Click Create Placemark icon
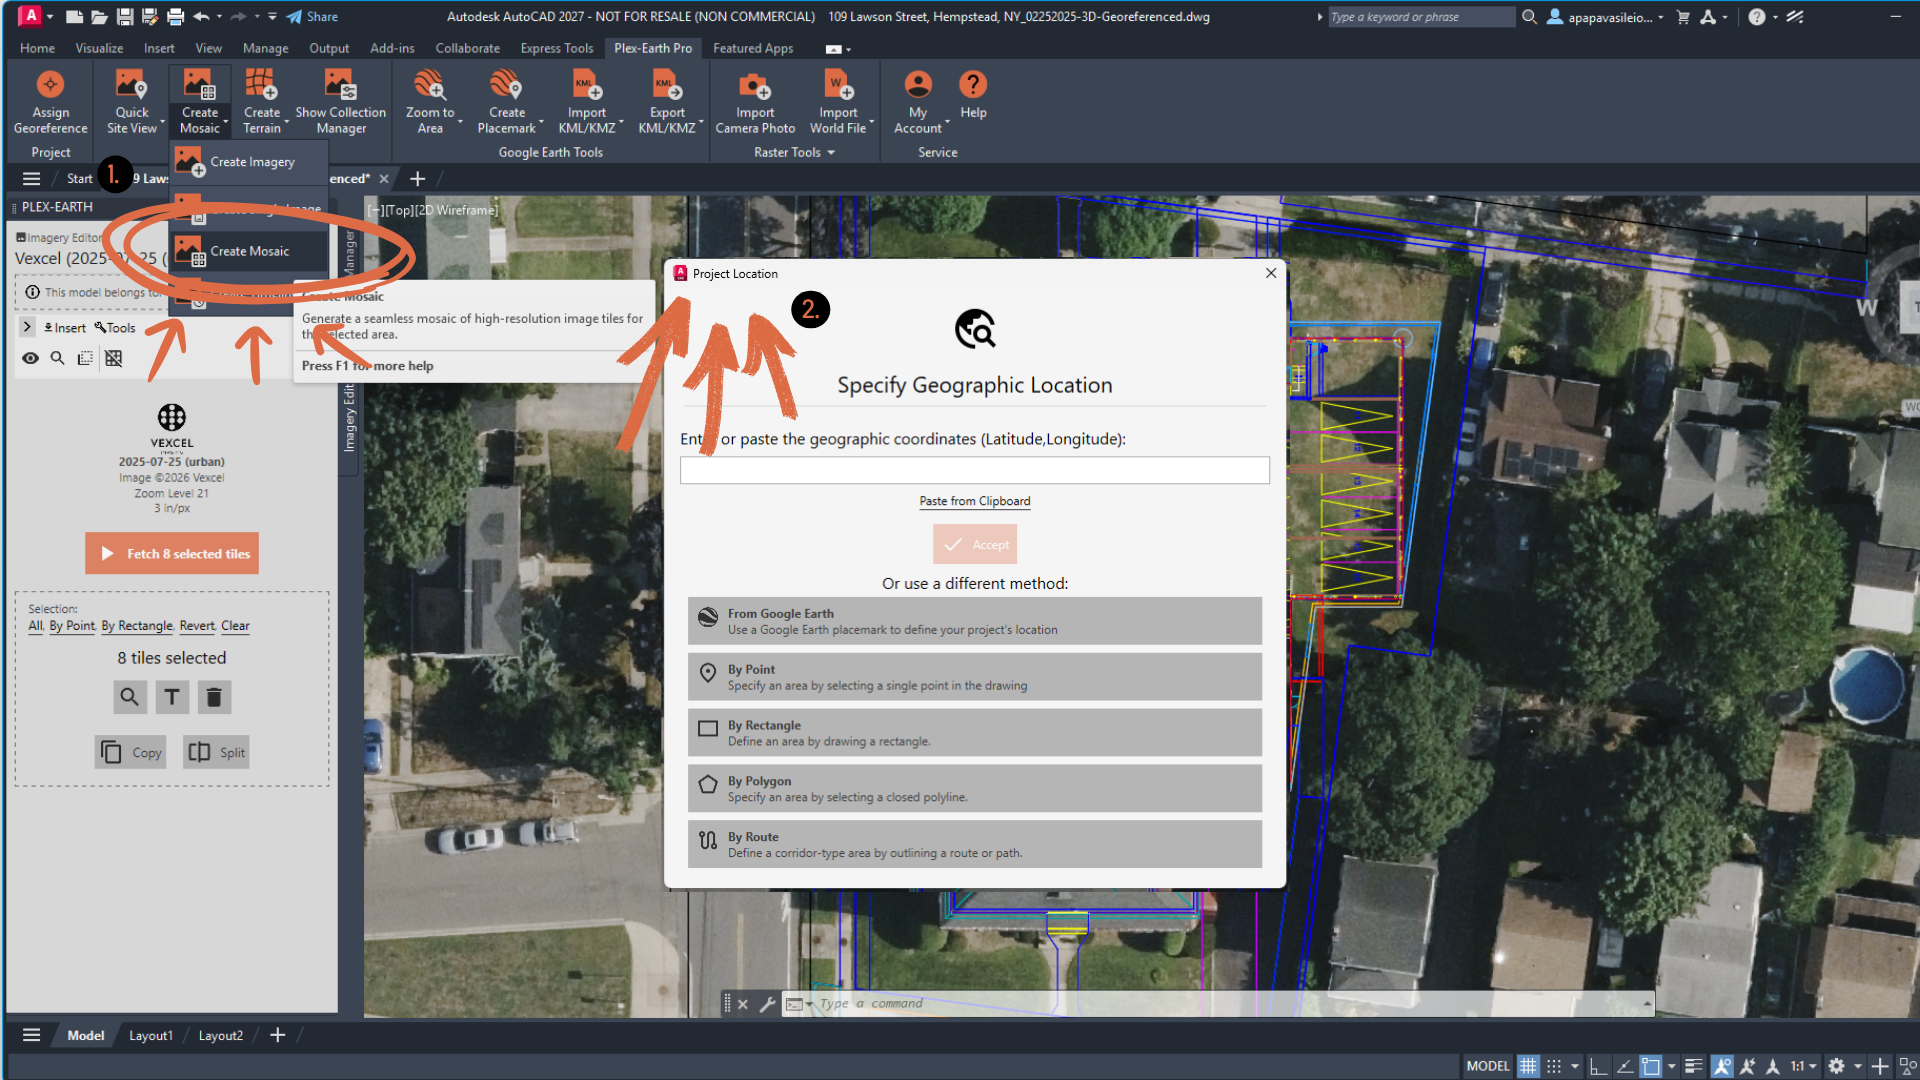 (507, 85)
